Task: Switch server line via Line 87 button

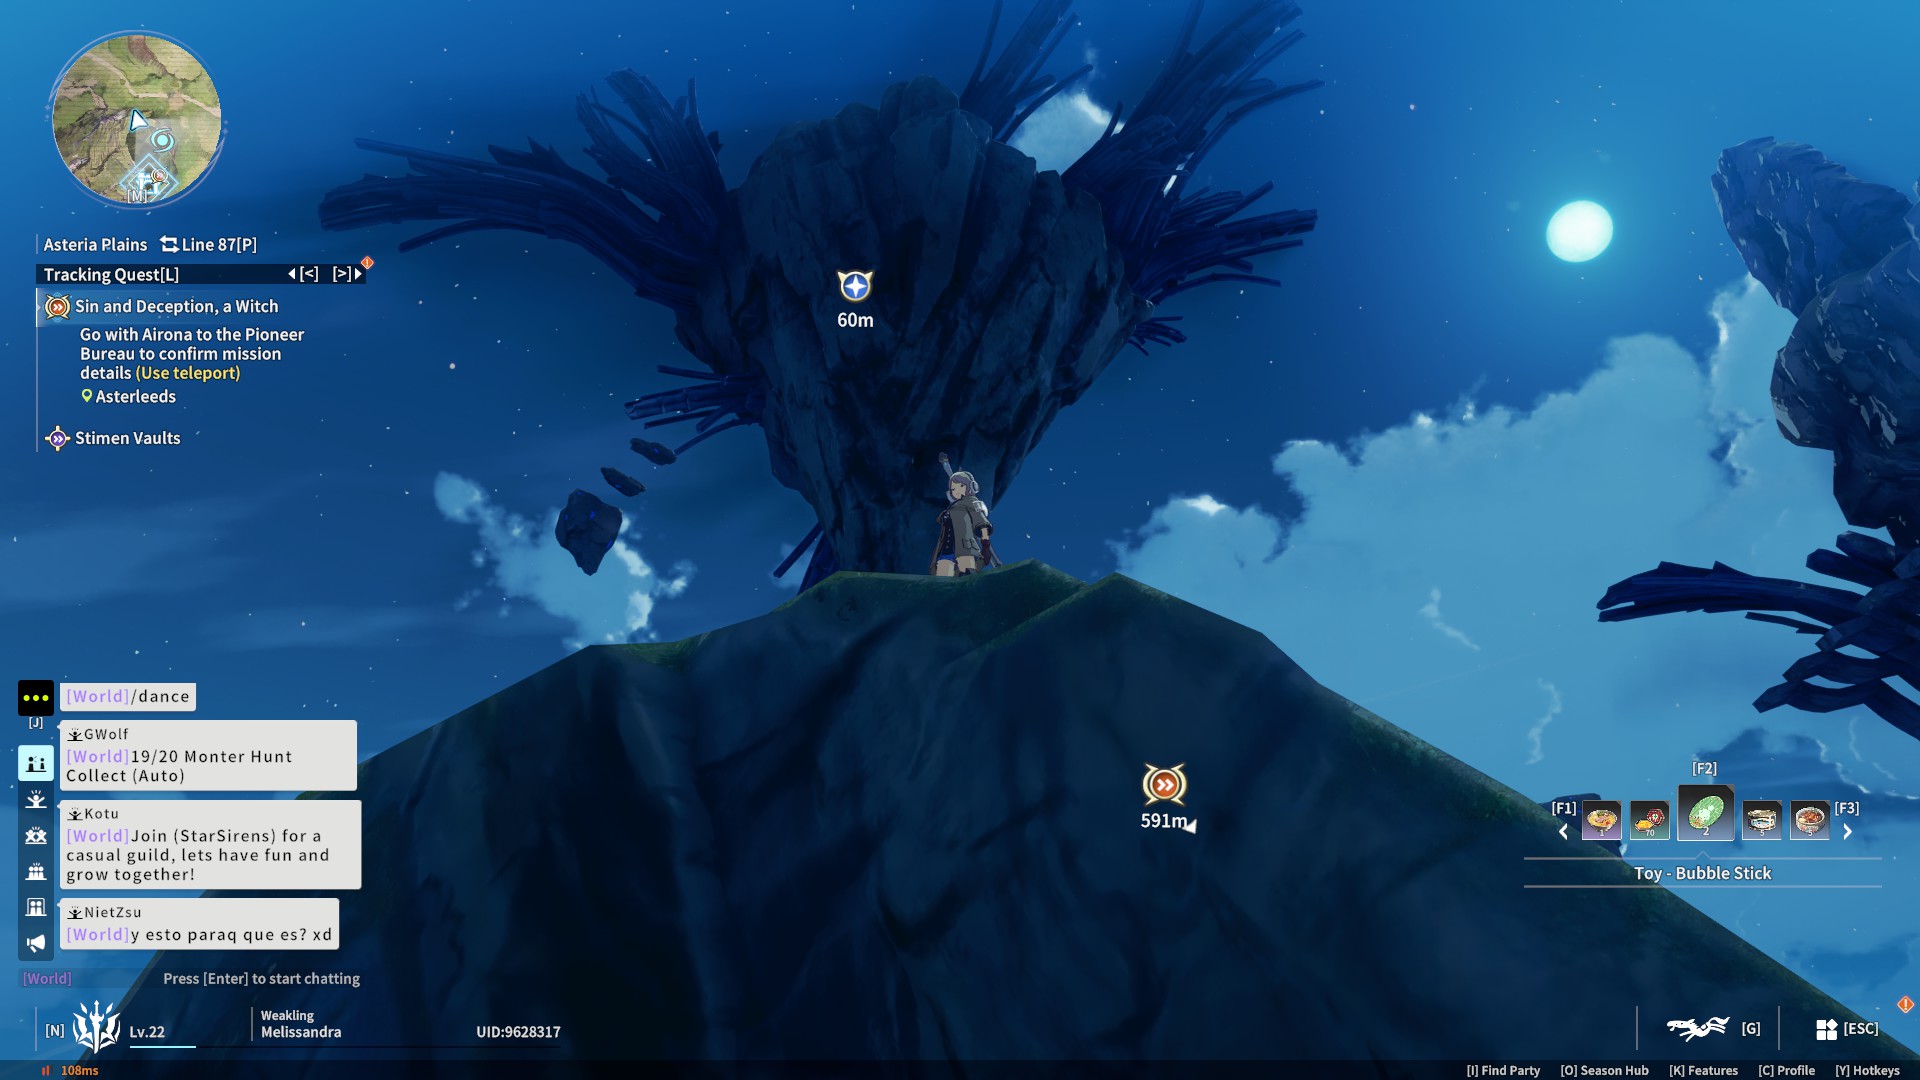Action: 209,245
